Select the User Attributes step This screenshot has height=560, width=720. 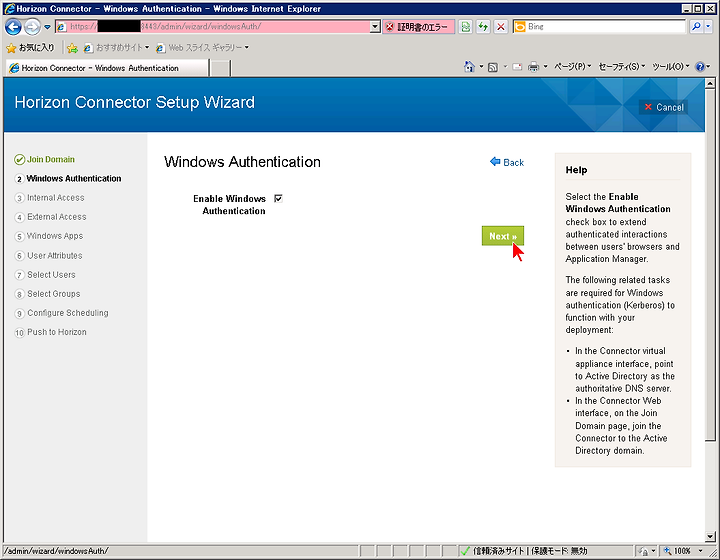[x=49, y=255]
